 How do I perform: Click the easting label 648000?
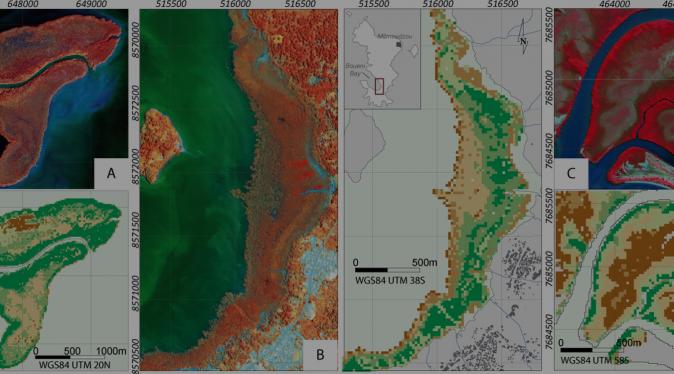[22, 4]
